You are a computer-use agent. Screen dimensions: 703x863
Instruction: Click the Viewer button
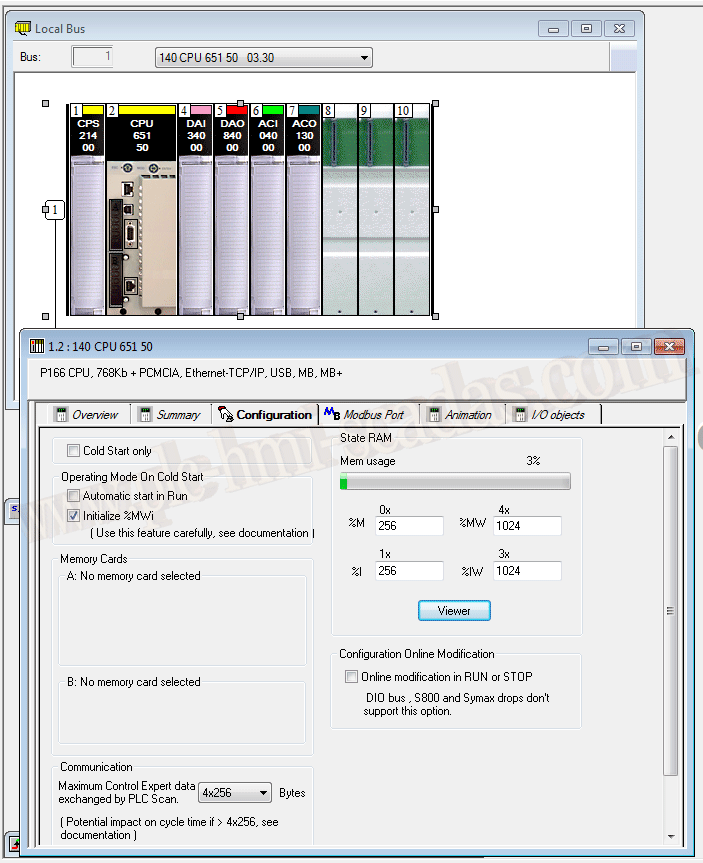click(x=454, y=610)
